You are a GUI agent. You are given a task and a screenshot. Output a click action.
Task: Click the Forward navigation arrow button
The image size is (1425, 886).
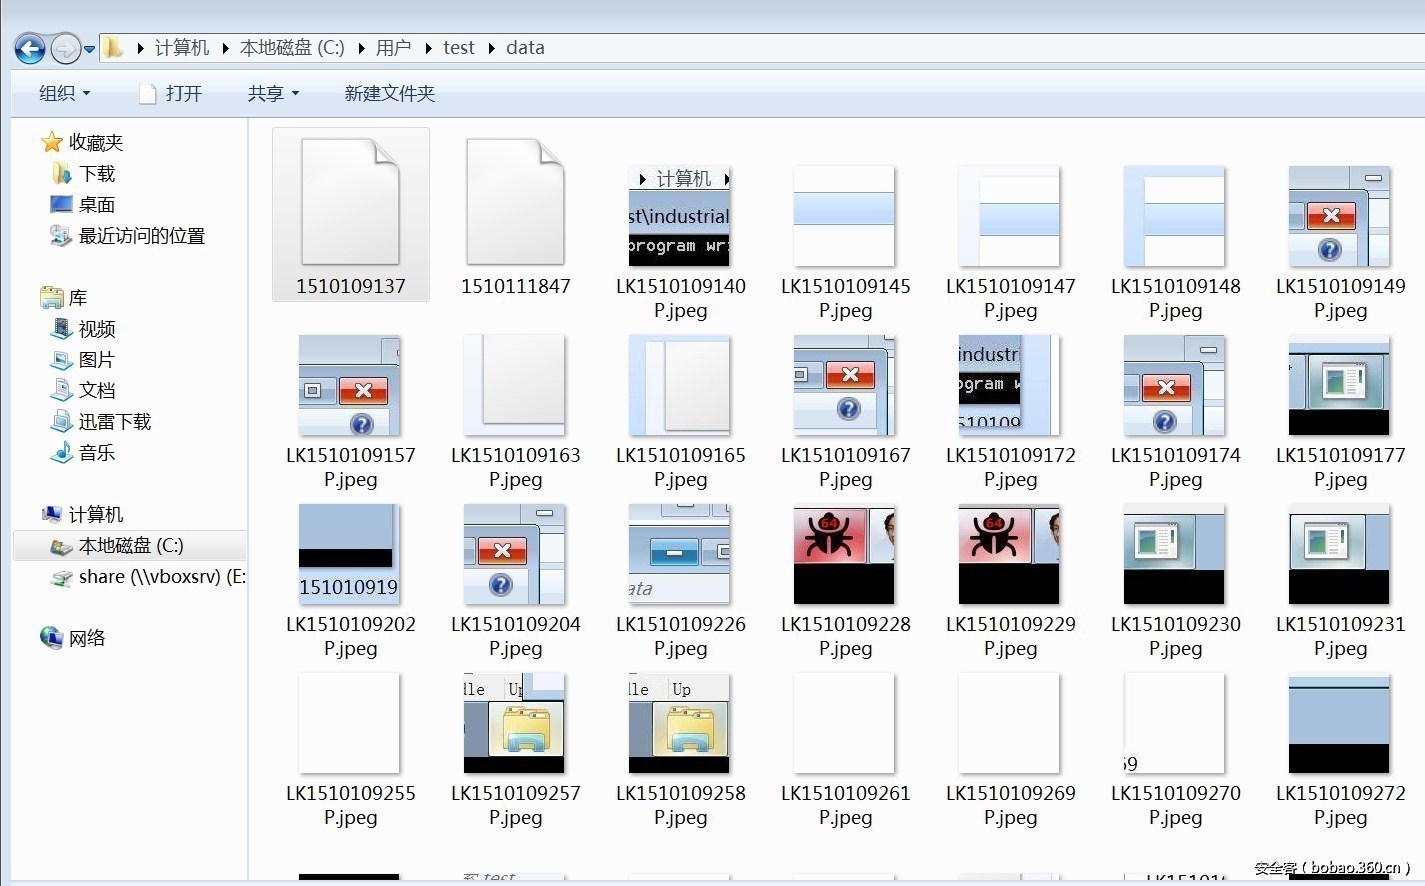(x=65, y=48)
